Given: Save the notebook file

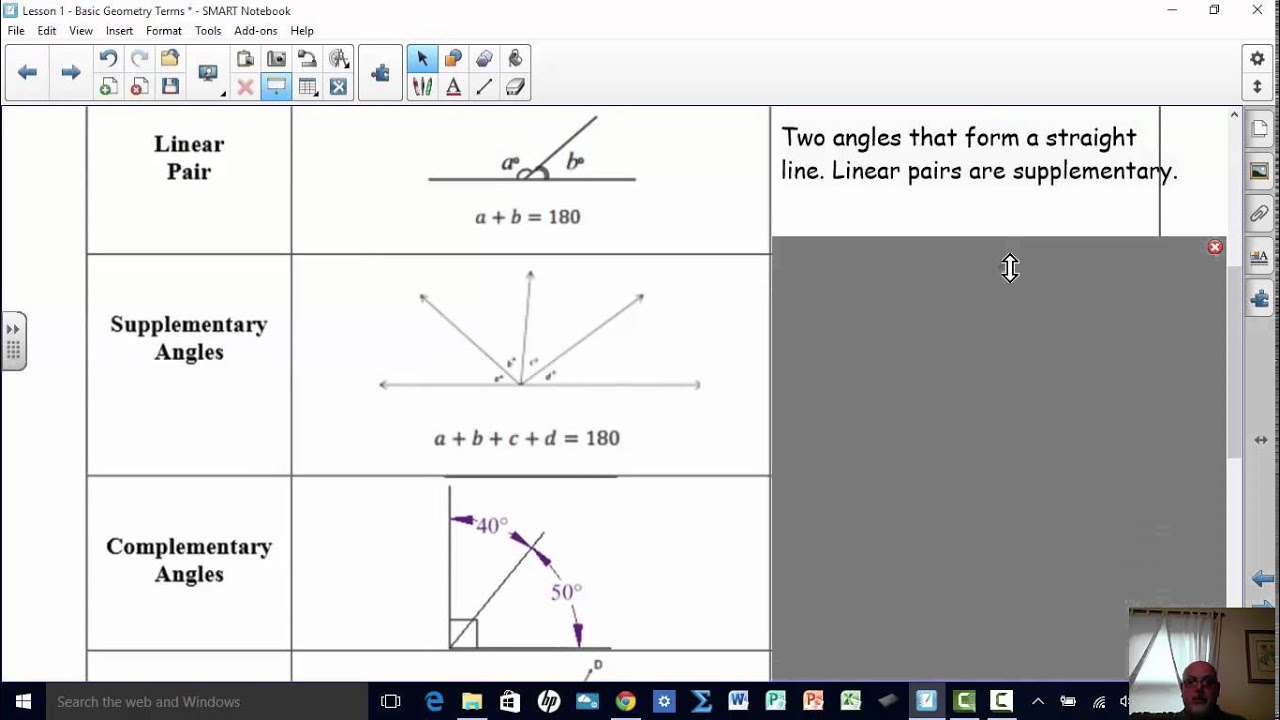Looking at the screenshot, I should [x=170, y=87].
